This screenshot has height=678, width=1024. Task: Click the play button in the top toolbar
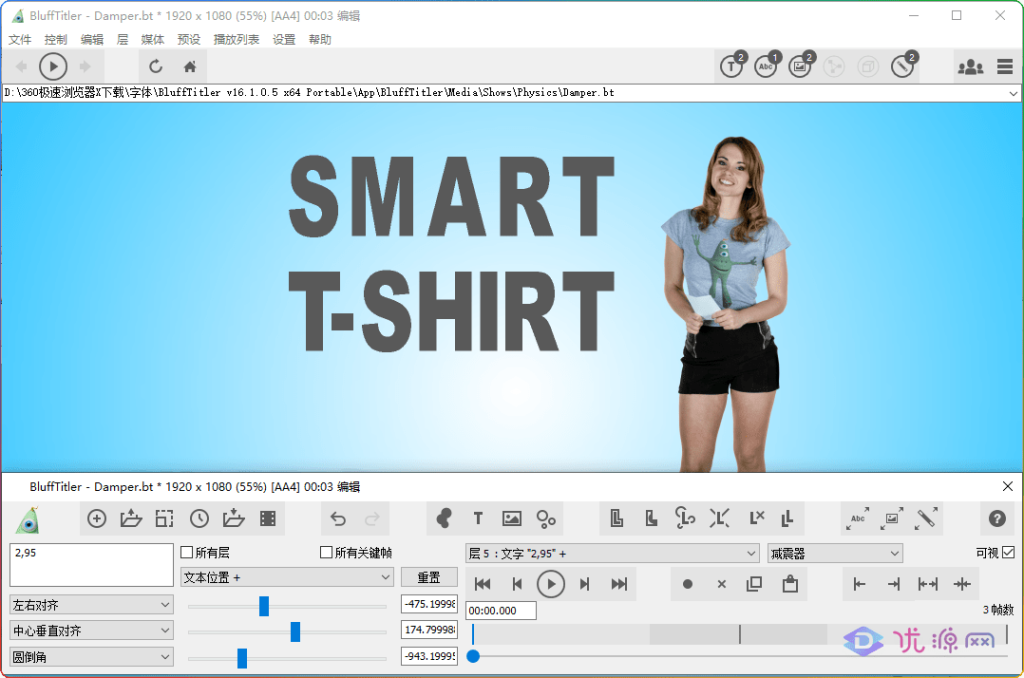pos(53,66)
